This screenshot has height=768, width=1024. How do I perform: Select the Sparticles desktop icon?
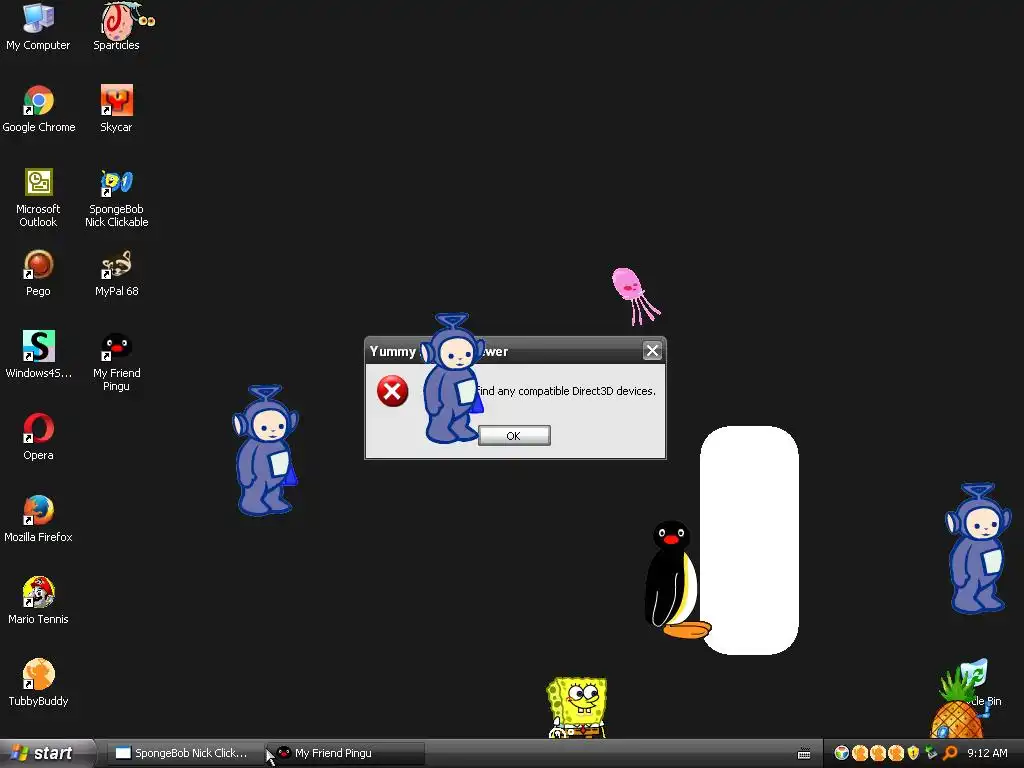click(x=118, y=26)
